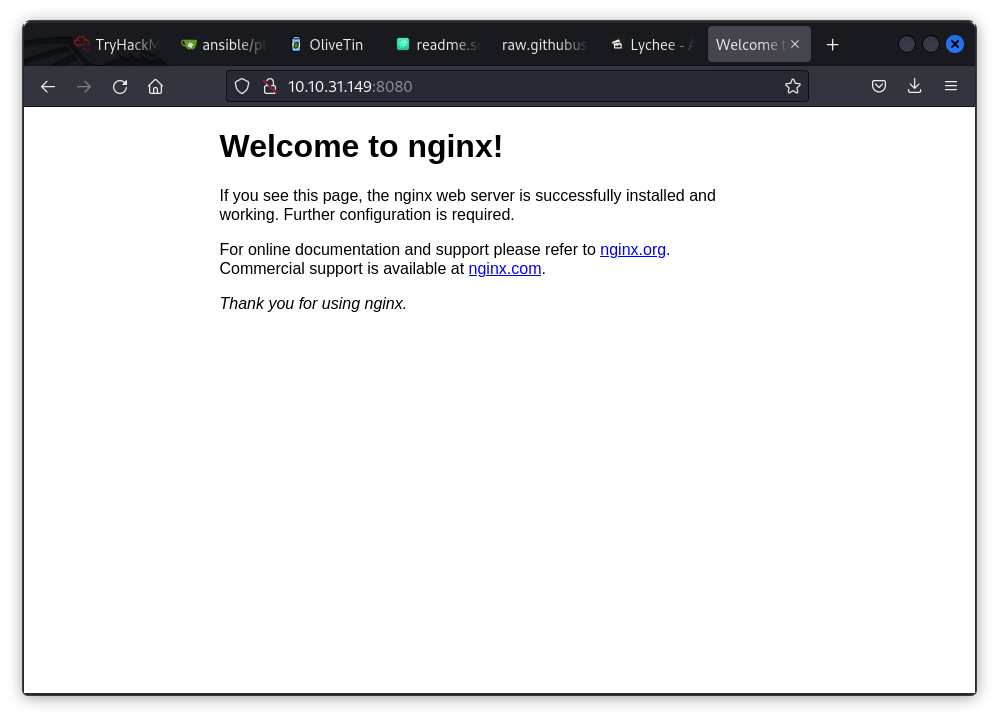999x720 pixels.
Task: Open a new browser tab
Action: [x=832, y=44]
